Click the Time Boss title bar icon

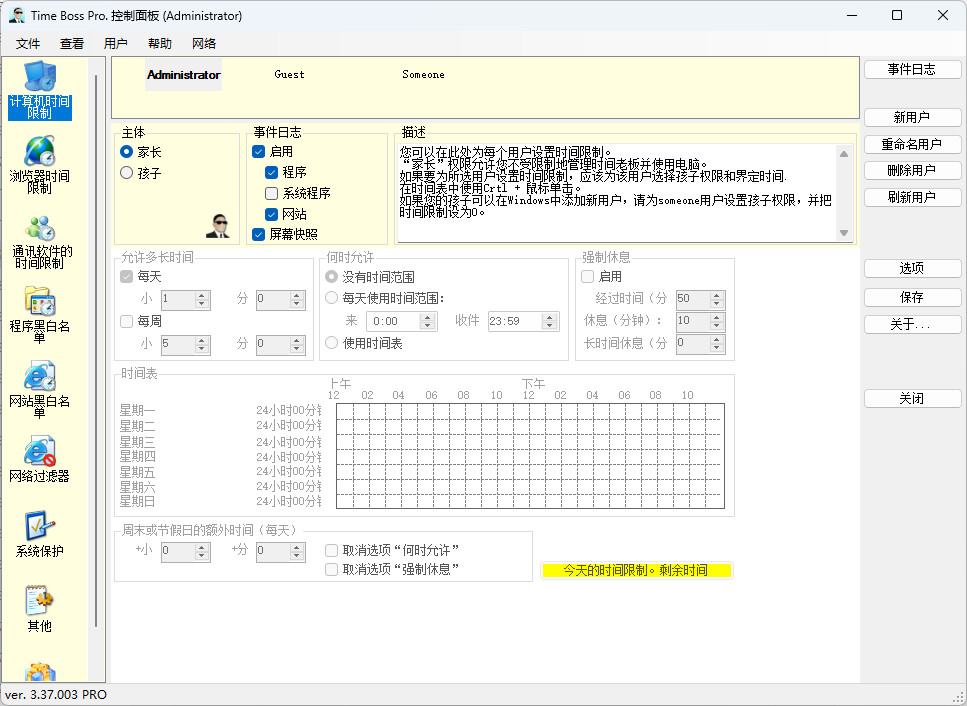[17, 15]
